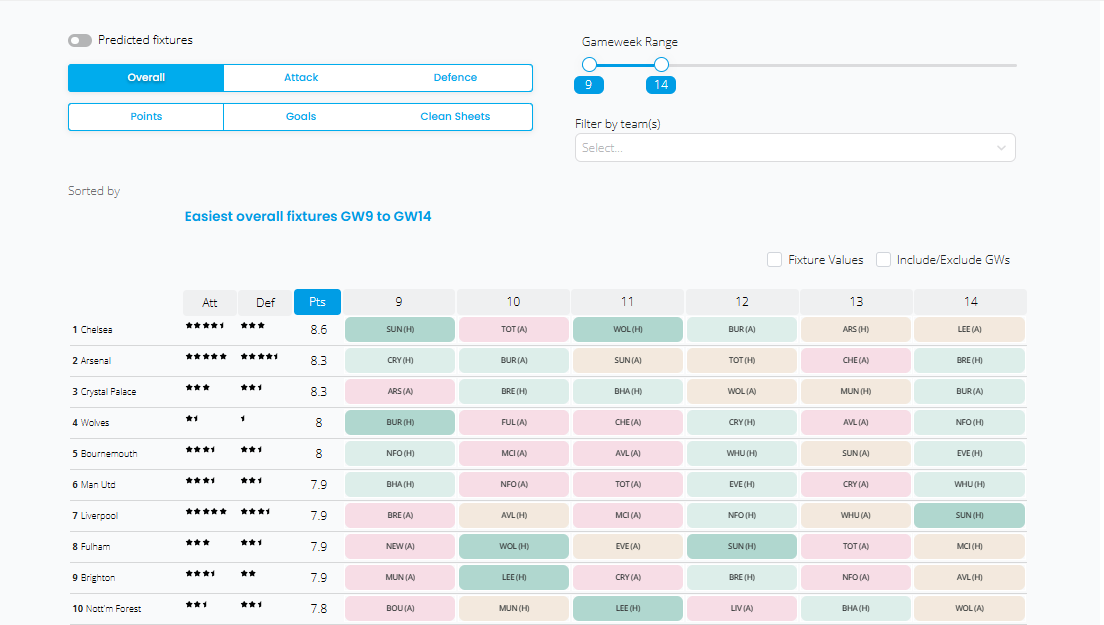
Task: Click Chelsea's ARS (H) fixture cell
Action: [855, 329]
